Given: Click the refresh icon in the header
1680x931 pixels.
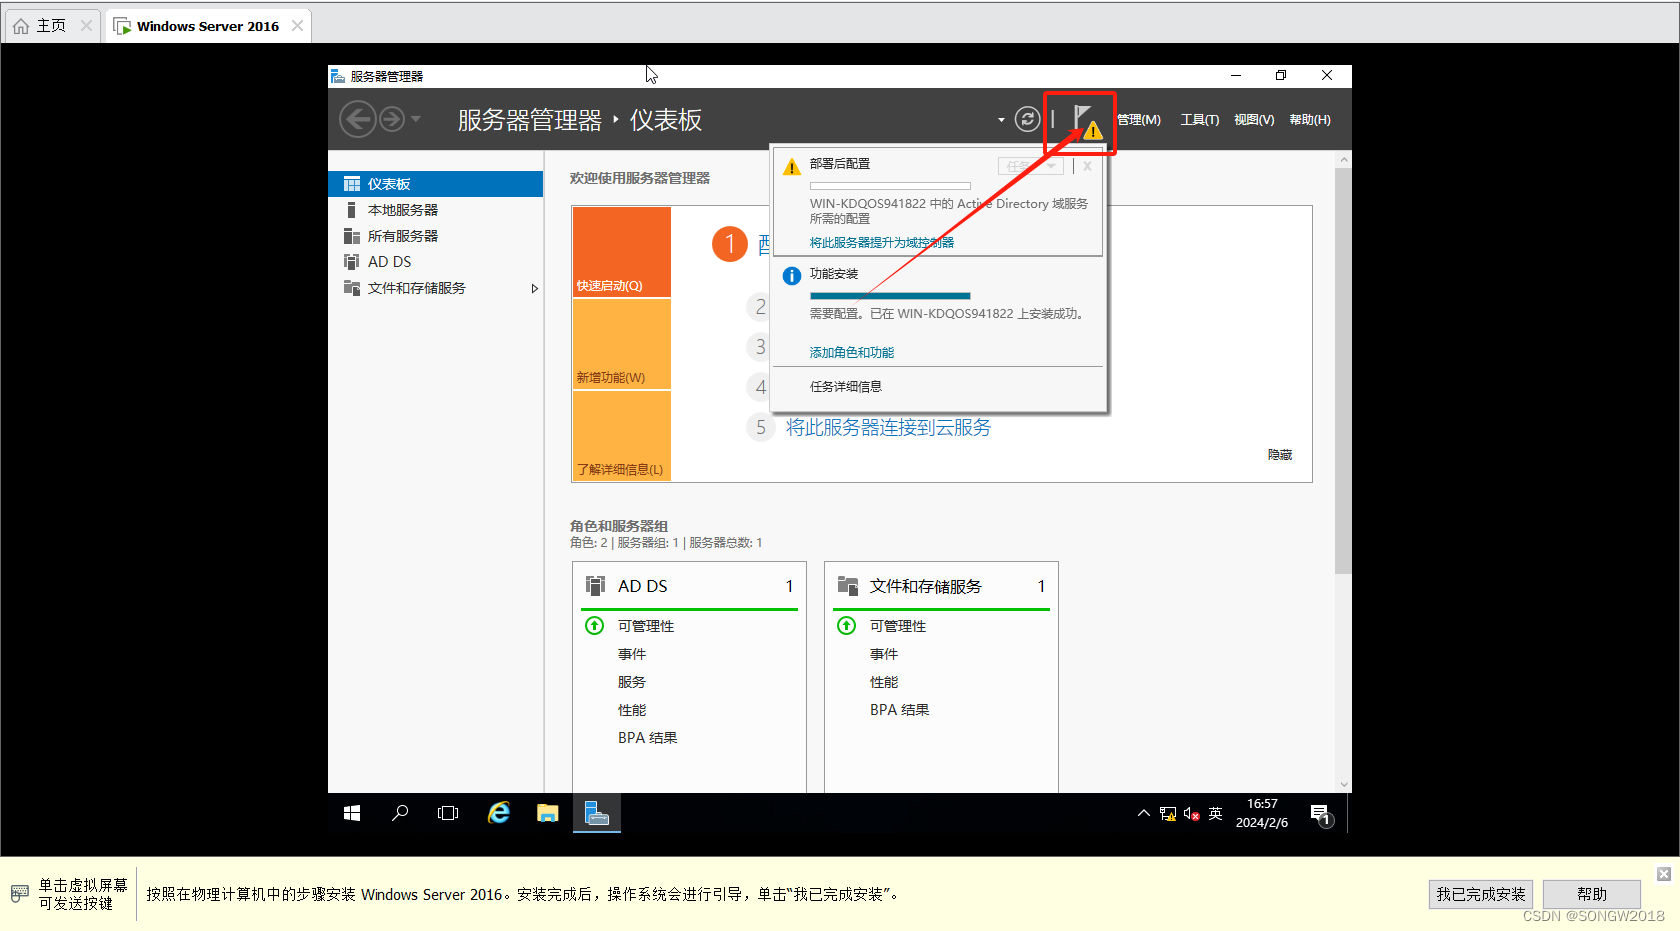Looking at the screenshot, I should (1027, 119).
